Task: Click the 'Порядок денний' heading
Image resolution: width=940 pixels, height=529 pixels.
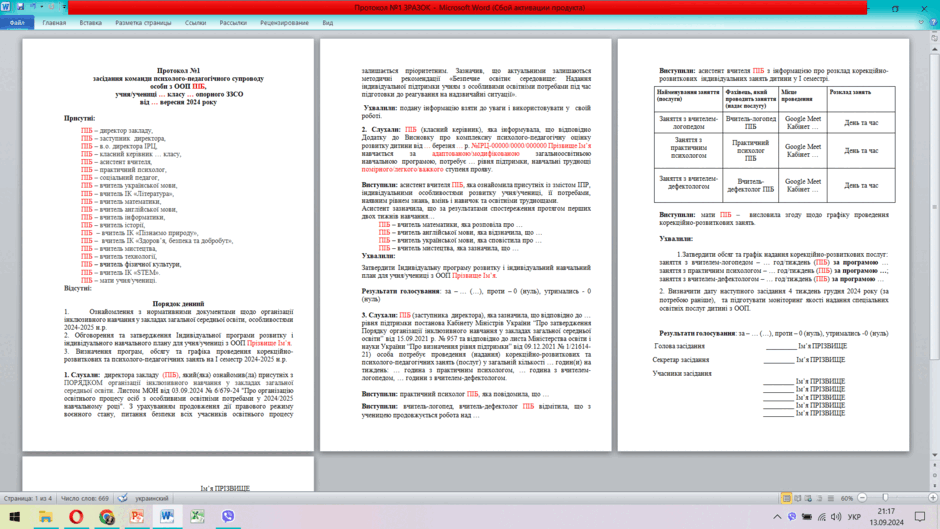Action: tap(178, 303)
